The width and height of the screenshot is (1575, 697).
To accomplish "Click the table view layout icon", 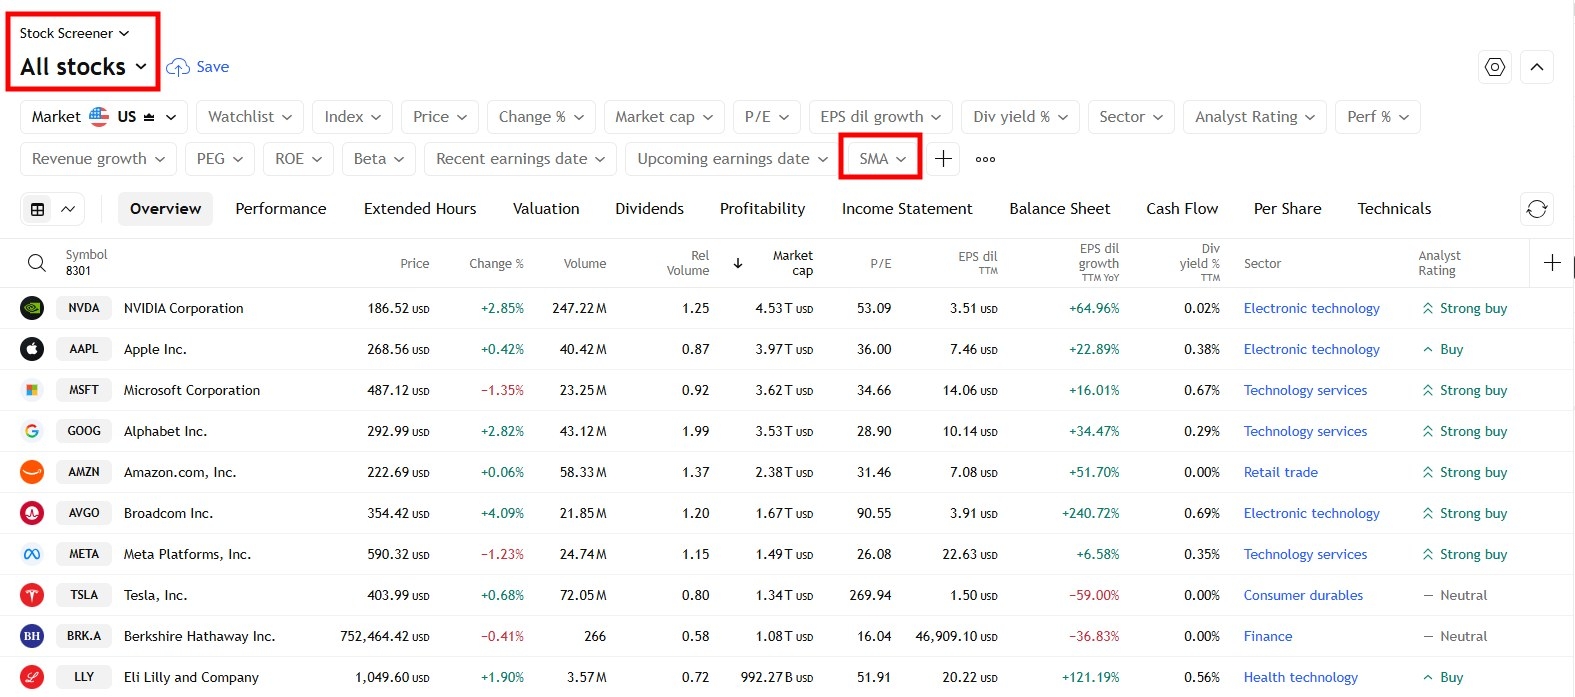I will point(38,209).
